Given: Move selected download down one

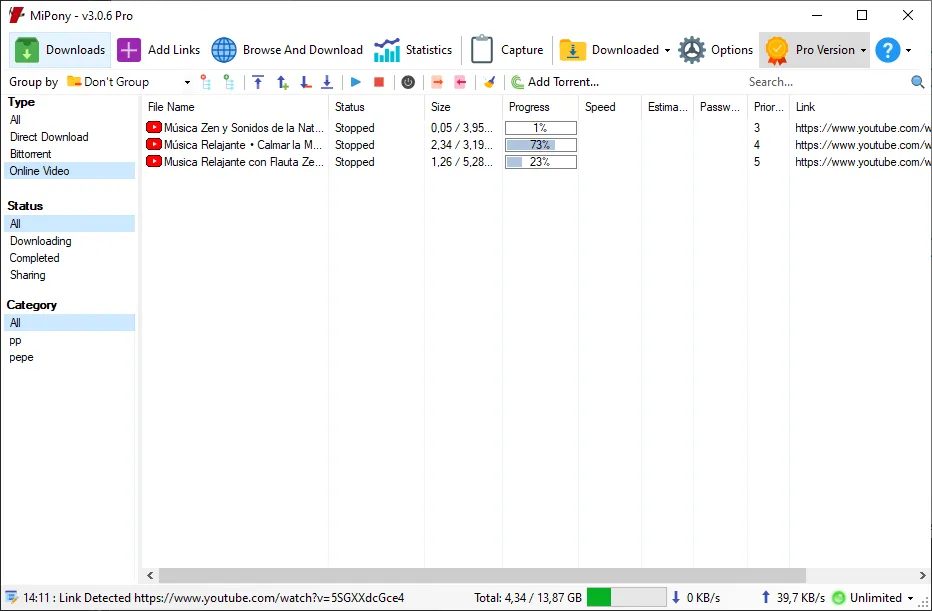Looking at the screenshot, I should coord(306,82).
